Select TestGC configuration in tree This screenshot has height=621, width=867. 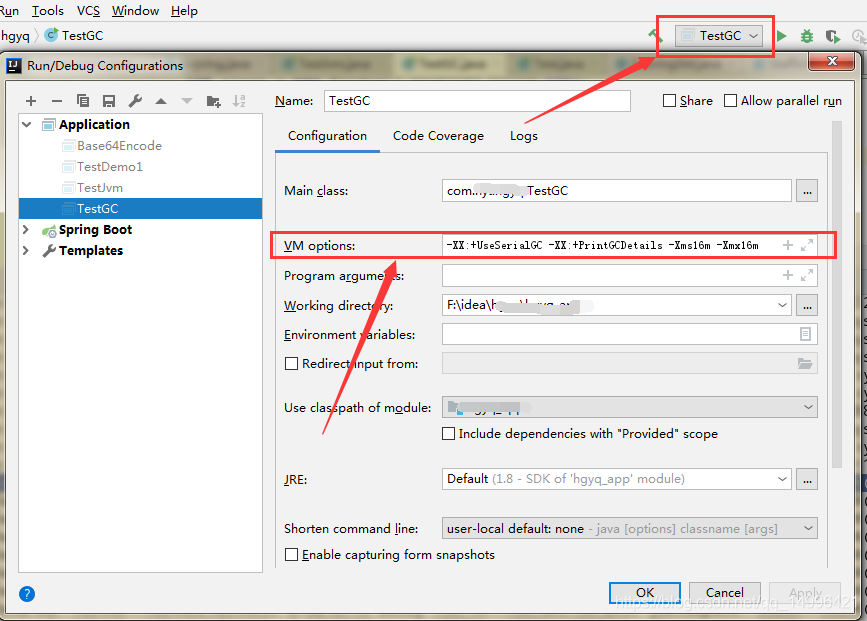(140, 208)
